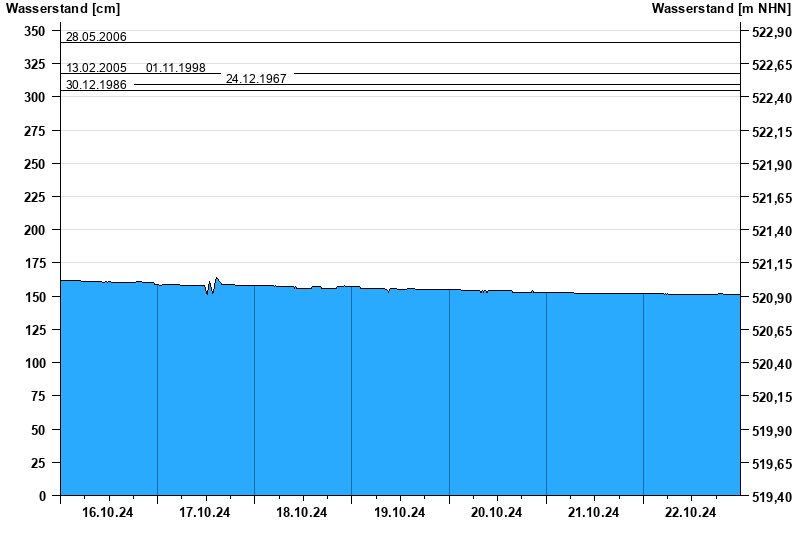Select the 175 tick on left axis
Viewport: 800px width, 550px height.
tap(34, 263)
